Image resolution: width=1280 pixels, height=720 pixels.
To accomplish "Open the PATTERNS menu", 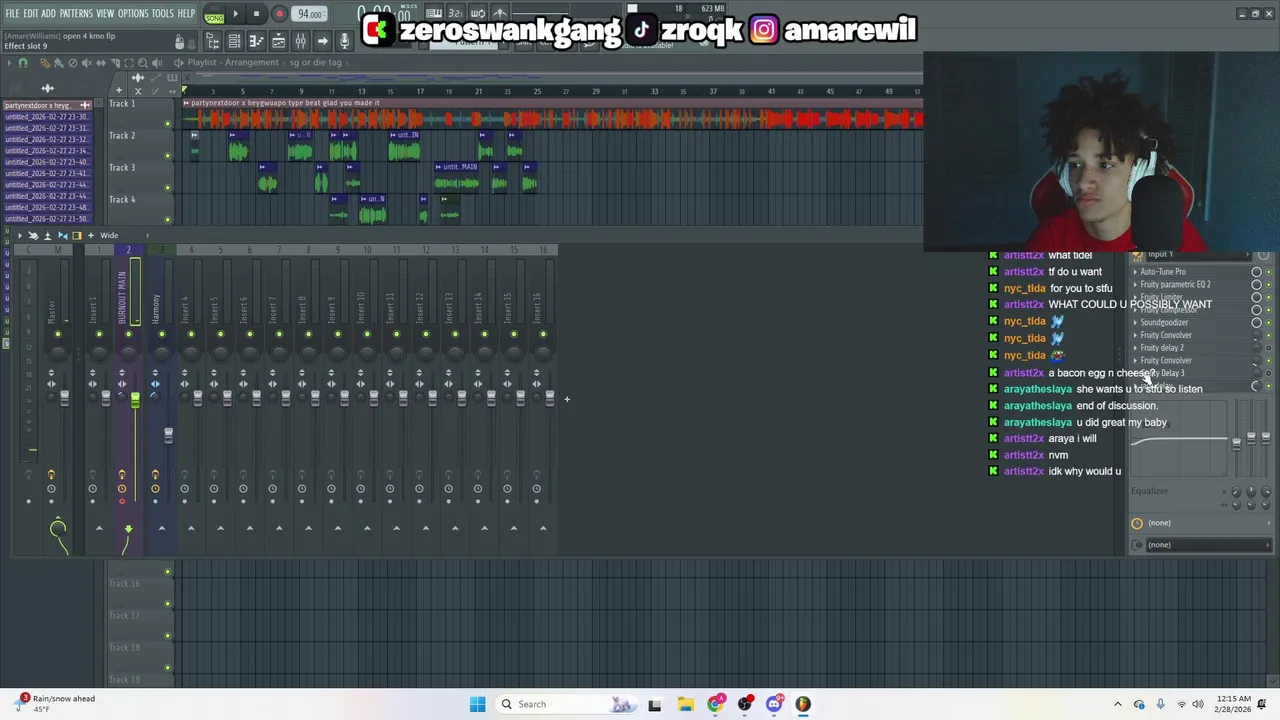I will tap(76, 14).
